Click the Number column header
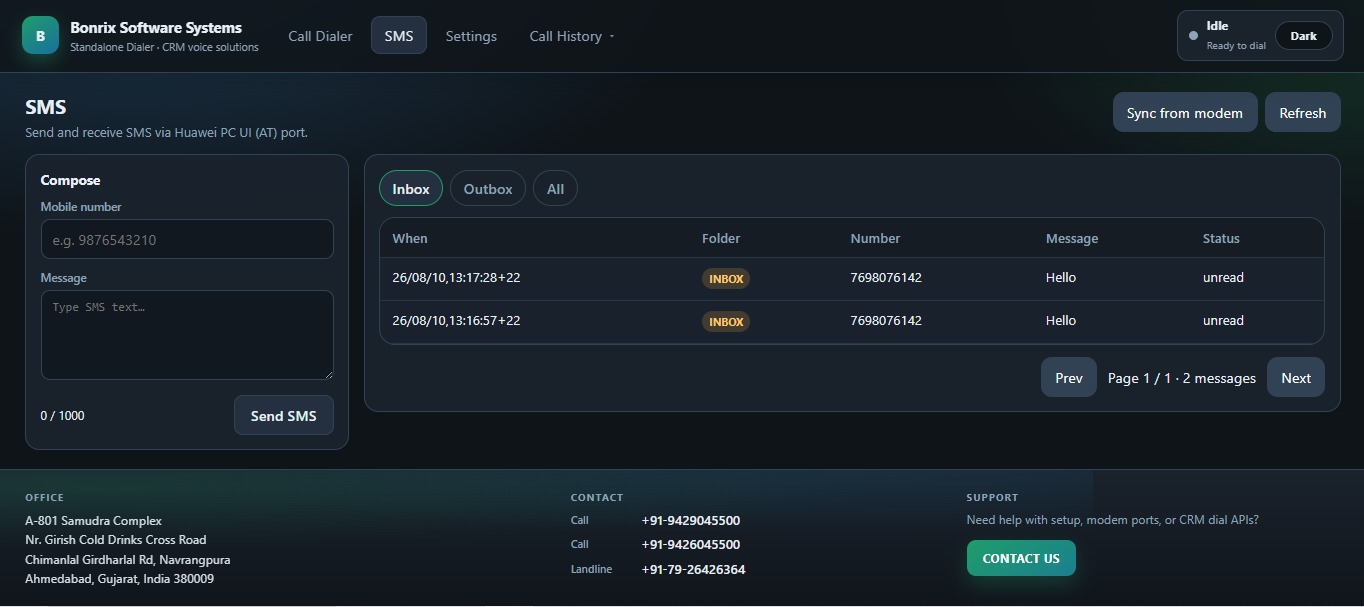 [x=875, y=238]
